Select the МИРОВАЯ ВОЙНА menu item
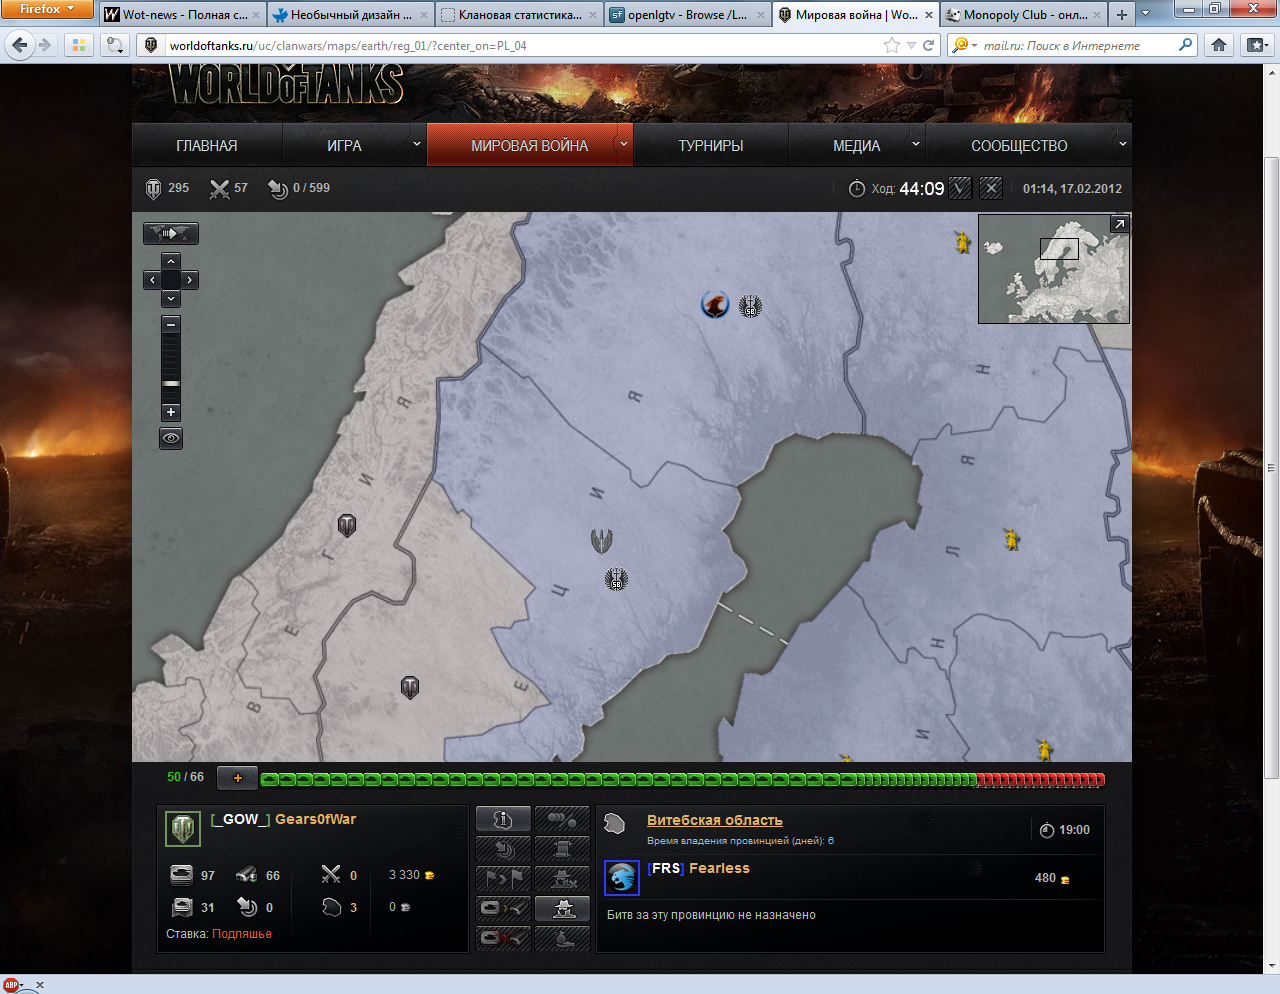The image size is (1280, 994). (x=530, y=146)
